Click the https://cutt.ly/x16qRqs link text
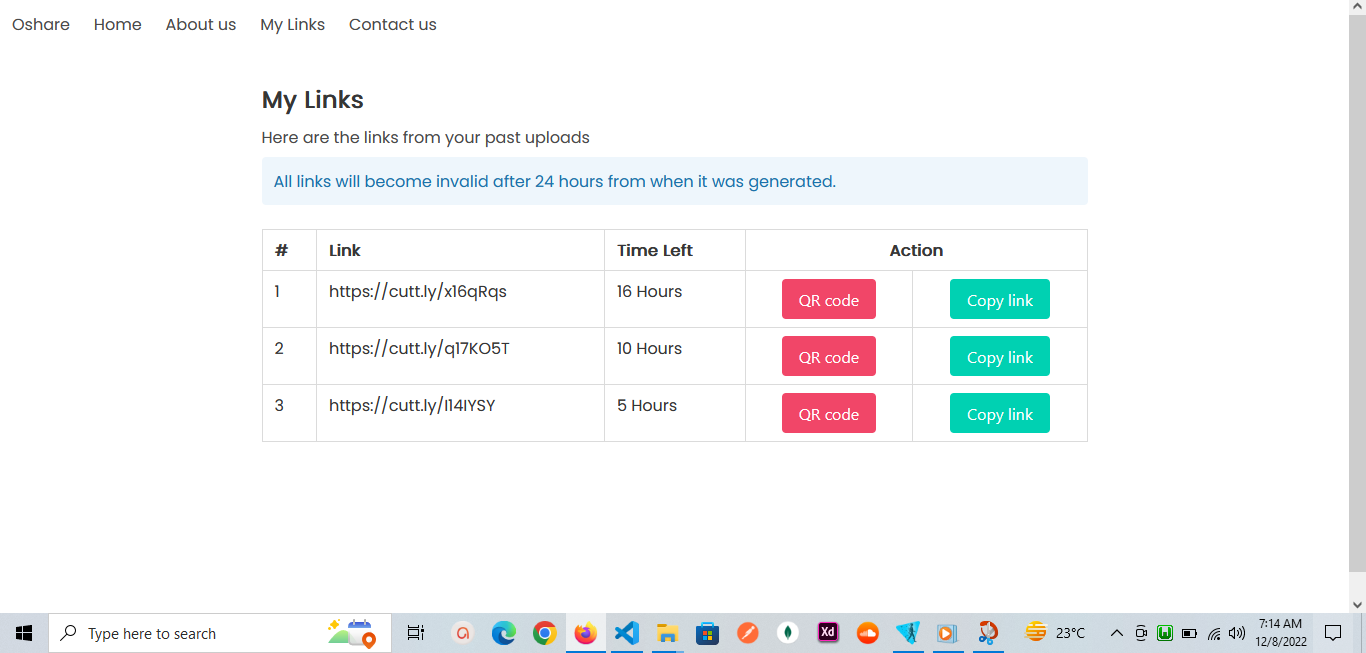1366x653 pixels. pyautogui.click(x=418, y=292)
